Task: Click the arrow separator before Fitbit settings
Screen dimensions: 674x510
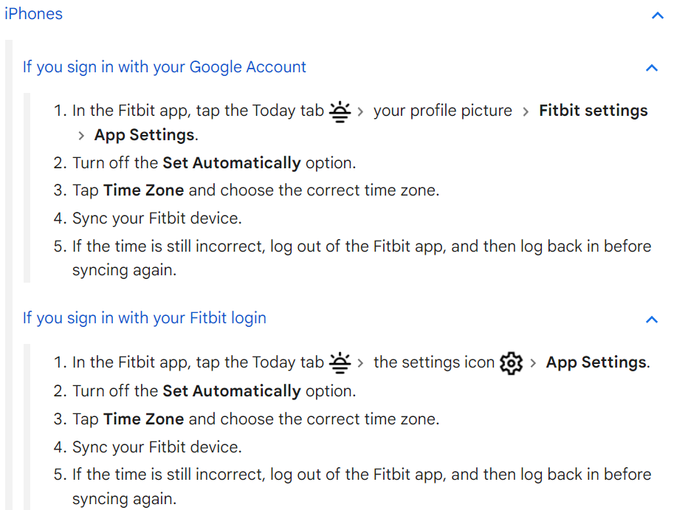Action: pos(525,112)
